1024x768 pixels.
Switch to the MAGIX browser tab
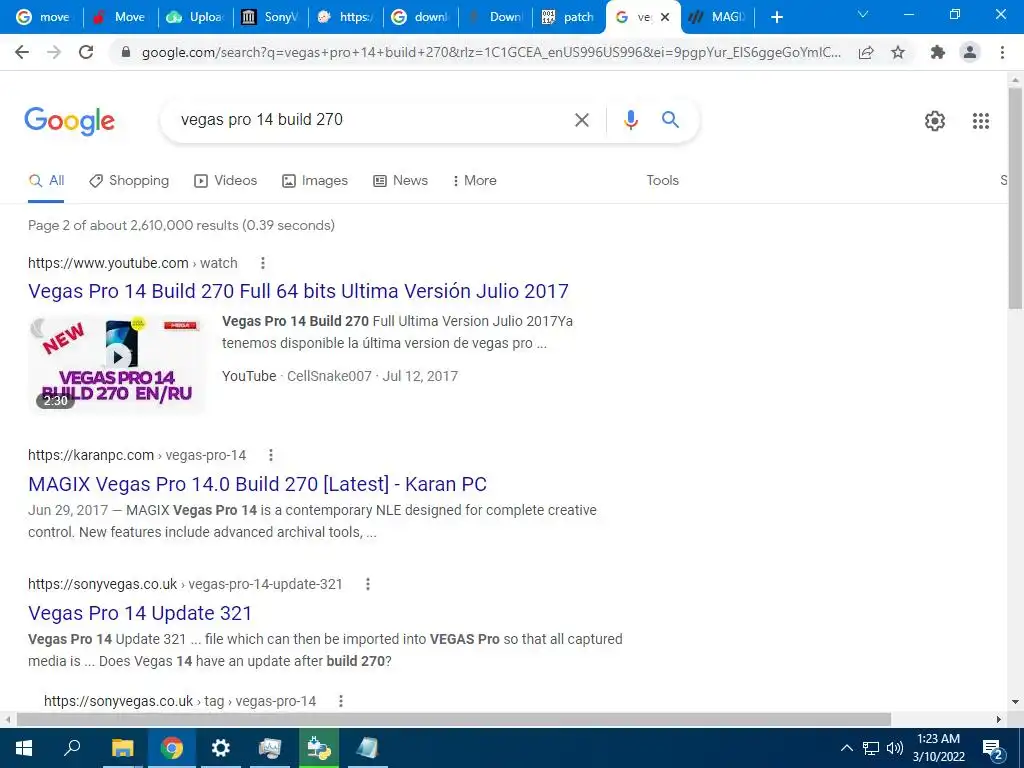click(717, 17)
